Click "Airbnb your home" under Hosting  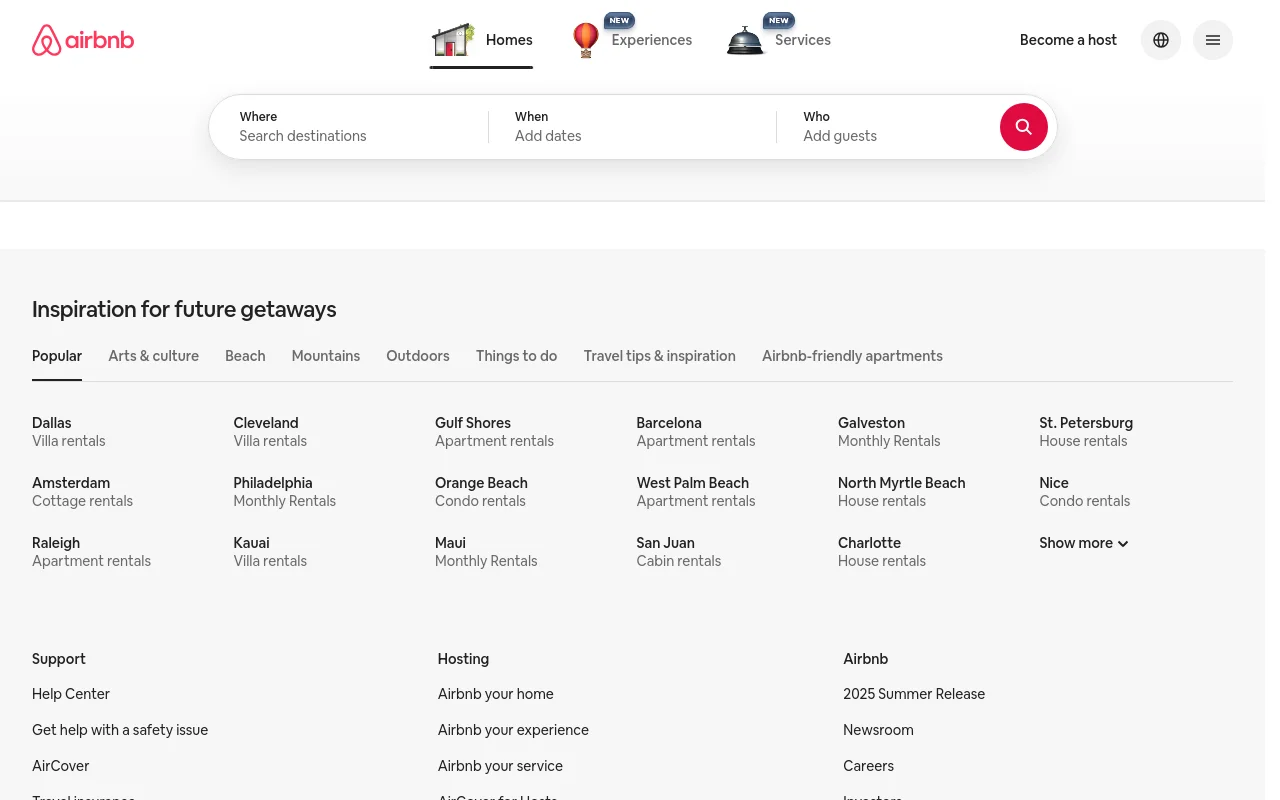pyautogui.click(x=495, y=694)
